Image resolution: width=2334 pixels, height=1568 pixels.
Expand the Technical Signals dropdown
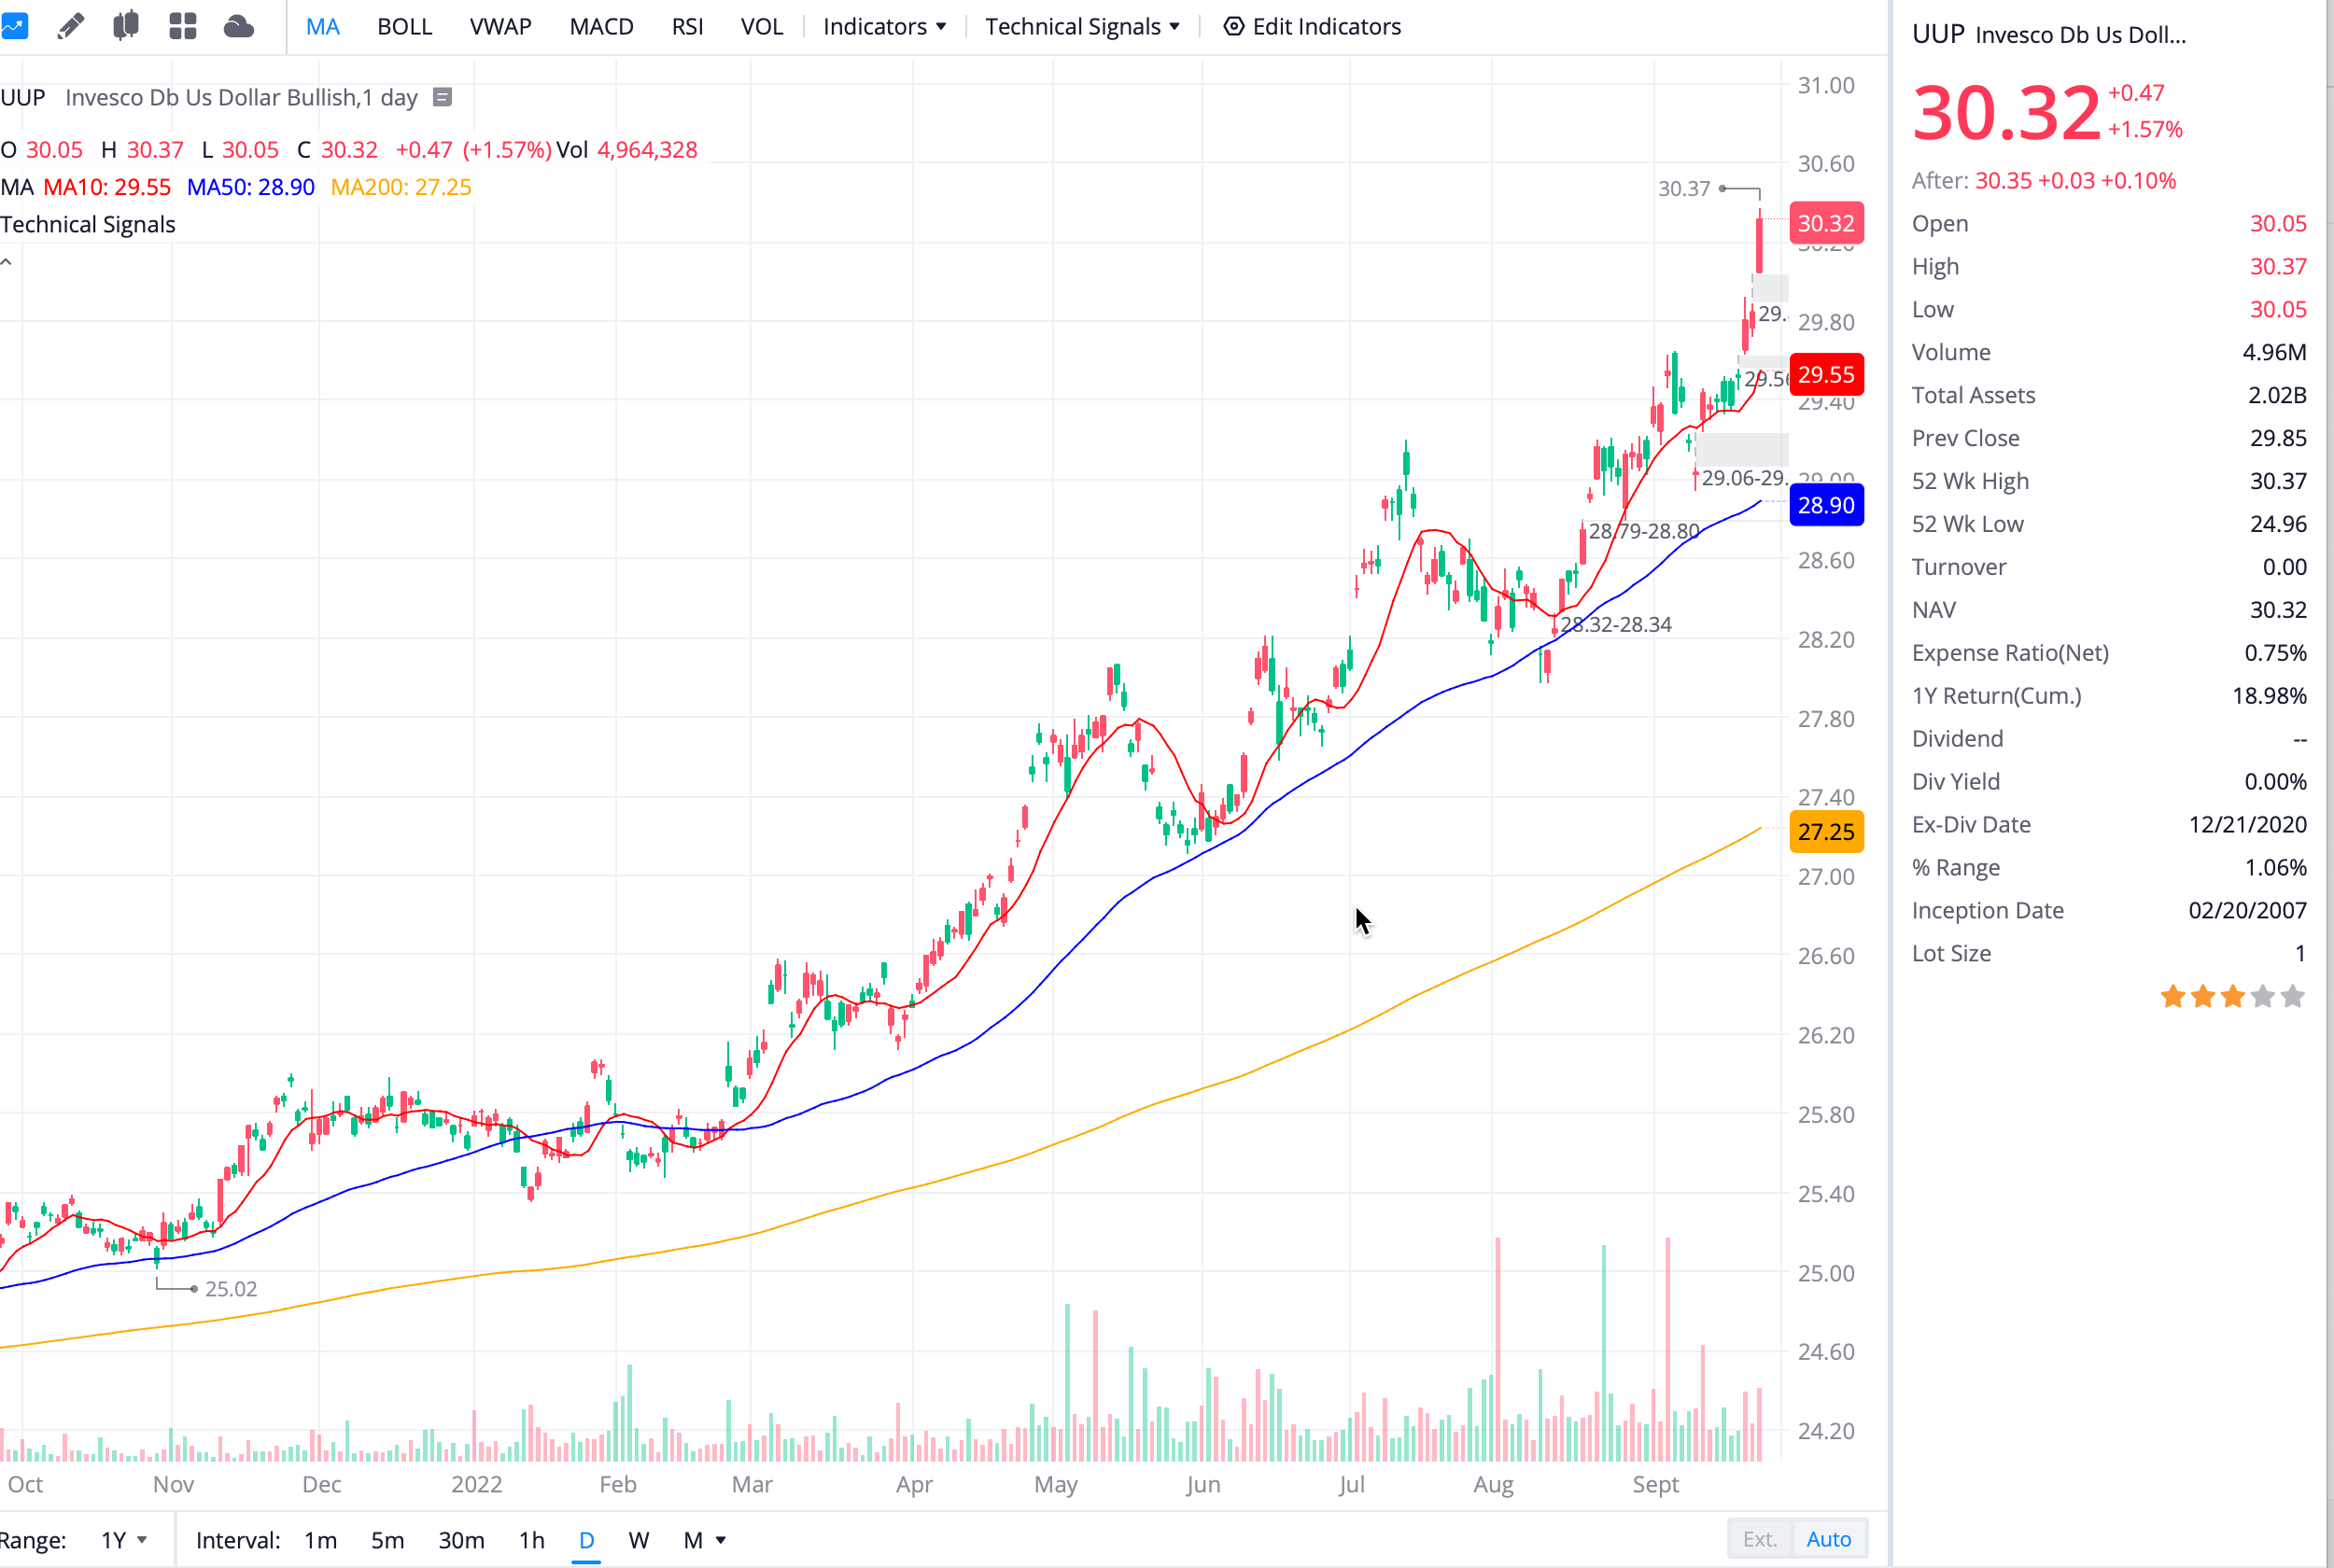pos(1082,26)
